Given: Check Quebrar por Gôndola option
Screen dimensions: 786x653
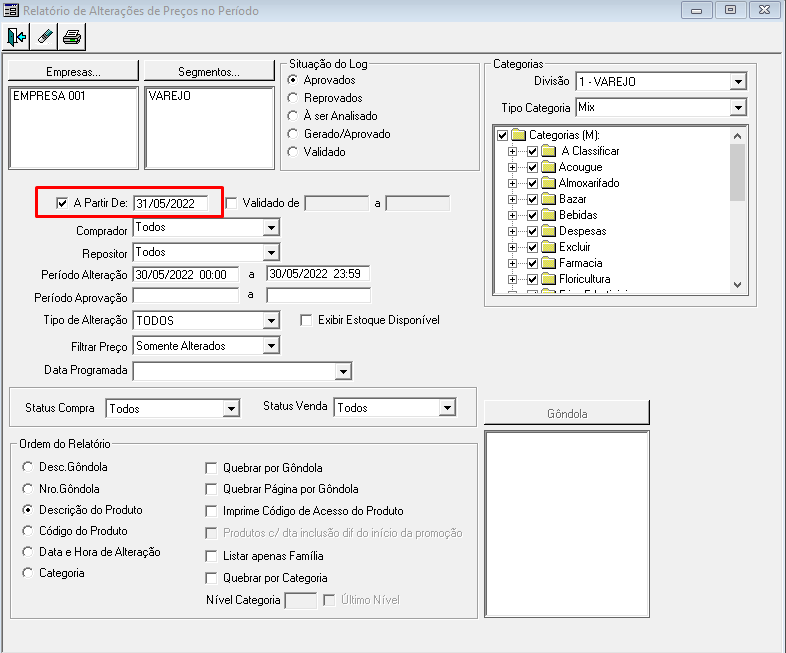Looking at the screenshot, I should [211, 468].
